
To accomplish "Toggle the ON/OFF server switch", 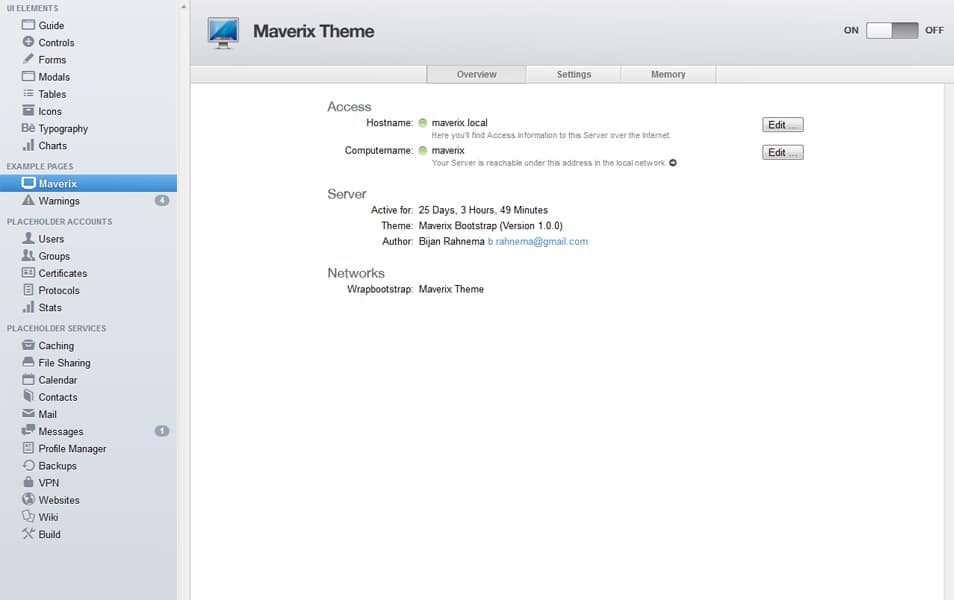I will (x=891, y=30).
